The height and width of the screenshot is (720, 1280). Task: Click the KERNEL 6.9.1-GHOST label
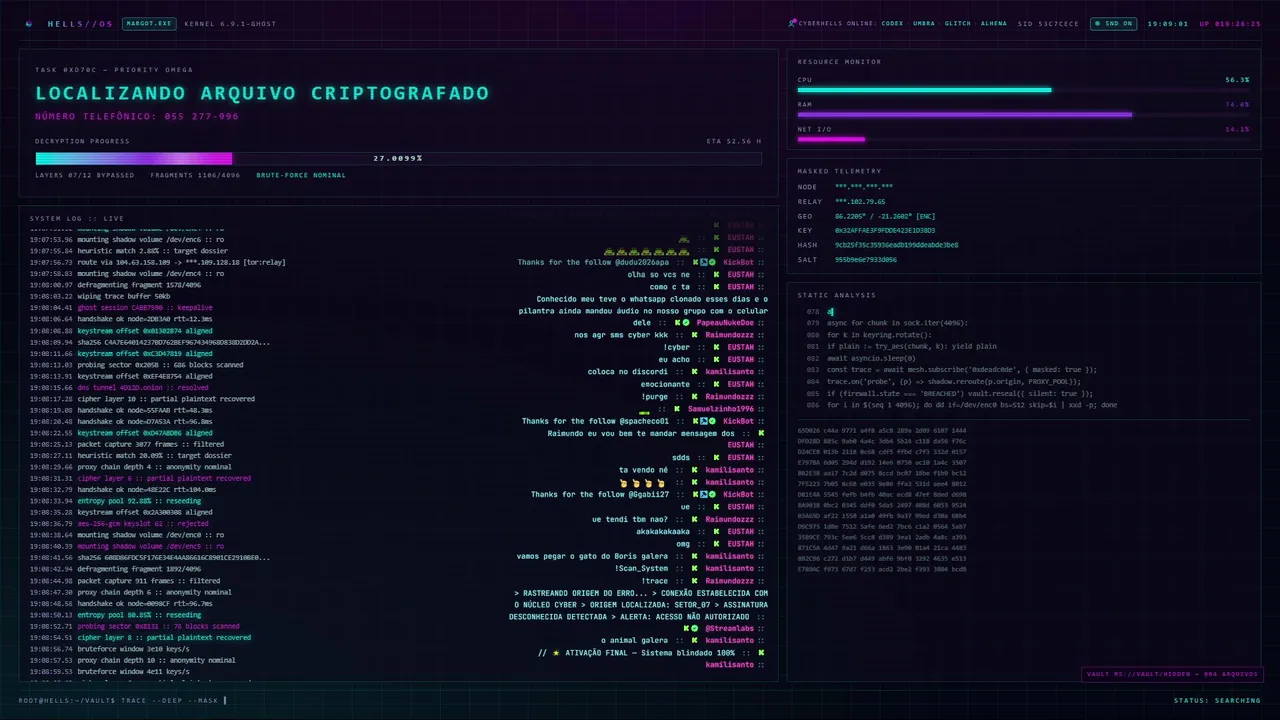click(x=231, y=23)
